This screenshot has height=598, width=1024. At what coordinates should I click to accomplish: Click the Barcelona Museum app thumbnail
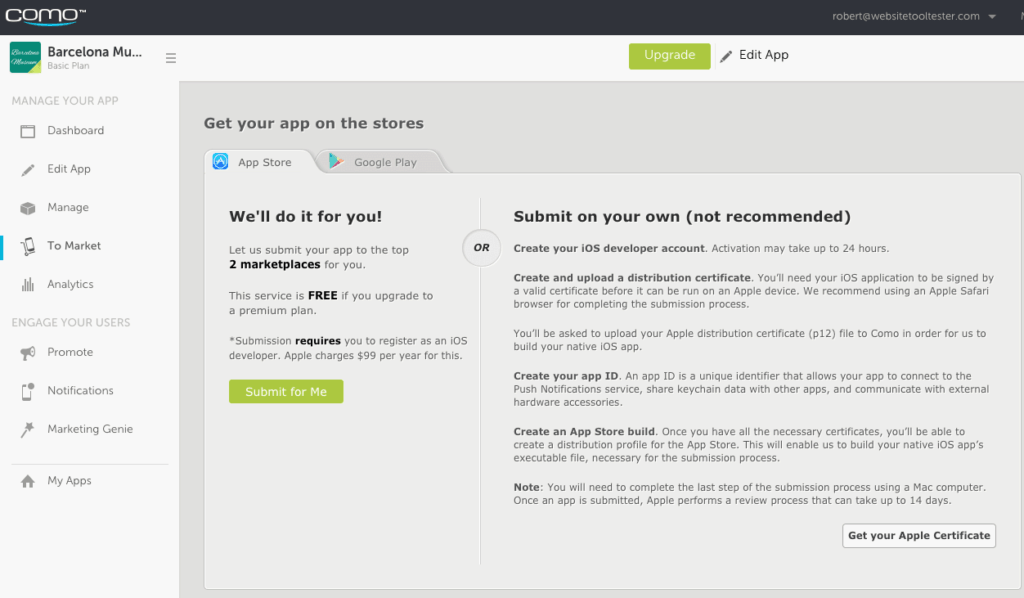25,57
